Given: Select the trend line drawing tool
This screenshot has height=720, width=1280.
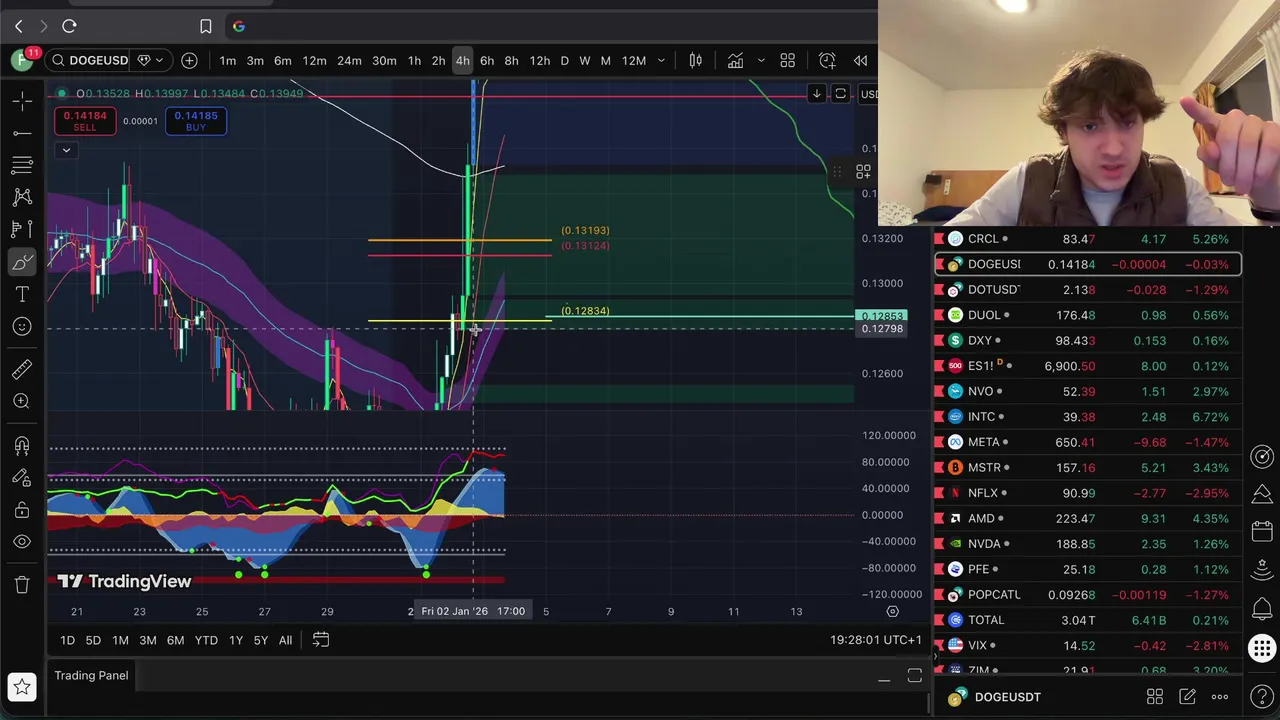Looking at the screenshot, I should (x=22, y=132).
